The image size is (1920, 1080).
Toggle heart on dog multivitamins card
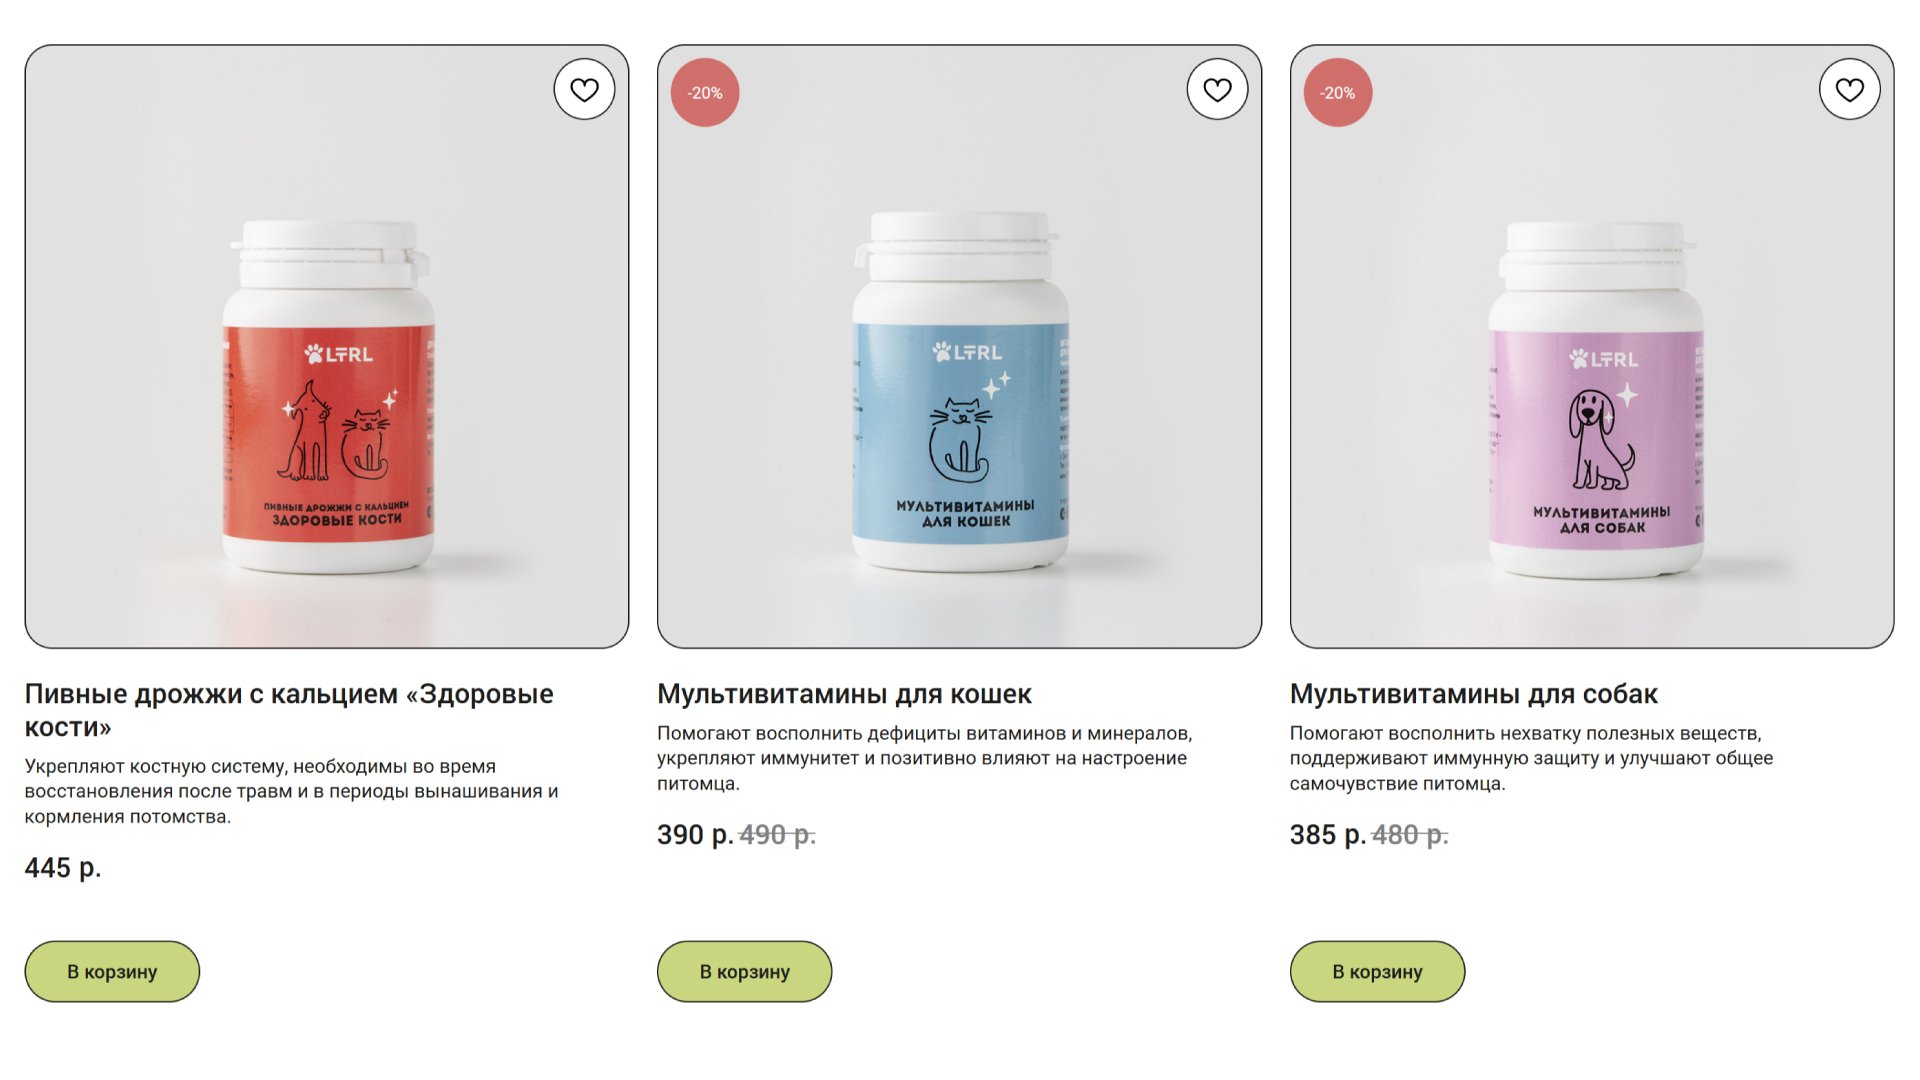[1849, 90]
